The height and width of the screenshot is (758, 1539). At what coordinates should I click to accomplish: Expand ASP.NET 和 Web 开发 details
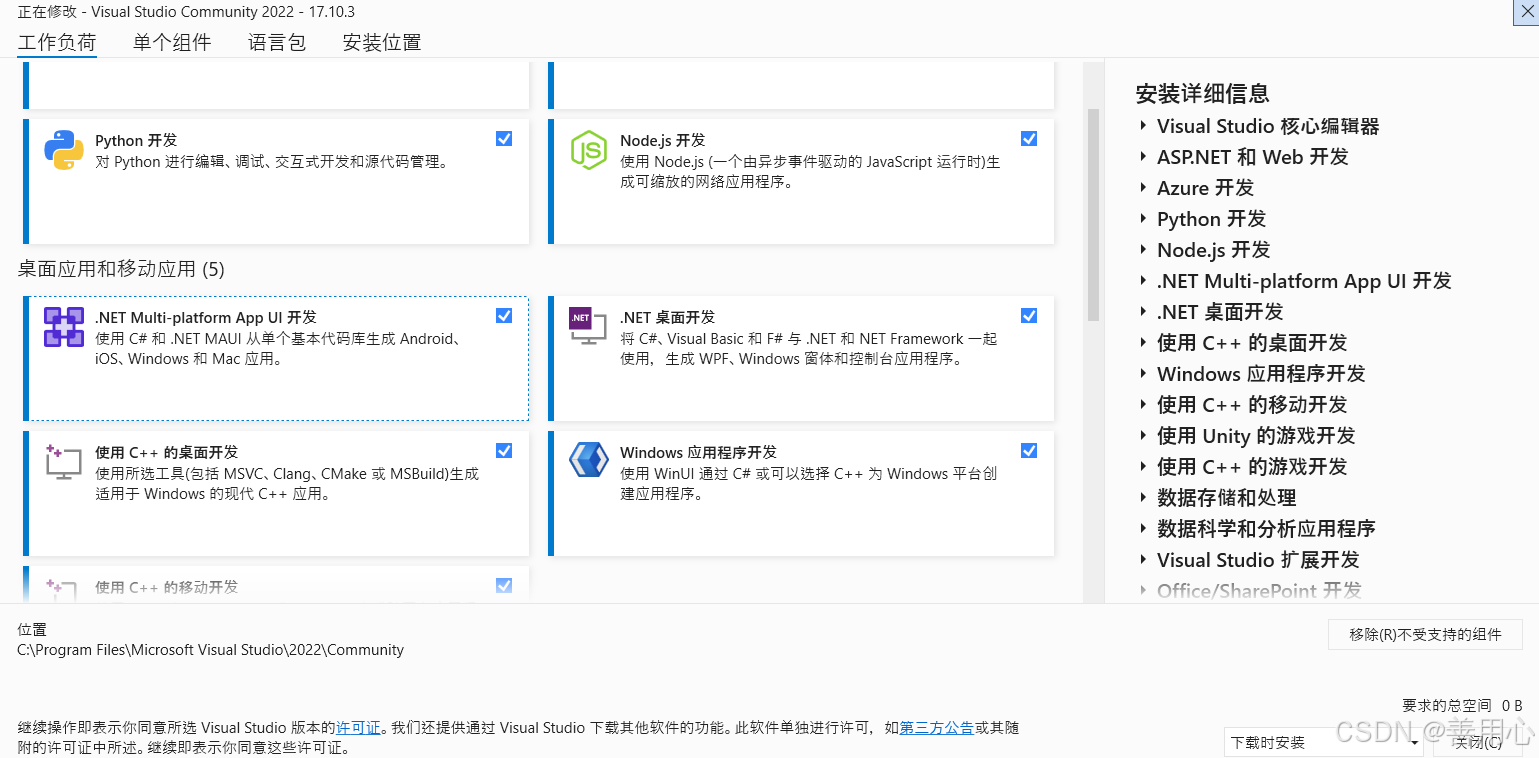(x=1143, y=157)
